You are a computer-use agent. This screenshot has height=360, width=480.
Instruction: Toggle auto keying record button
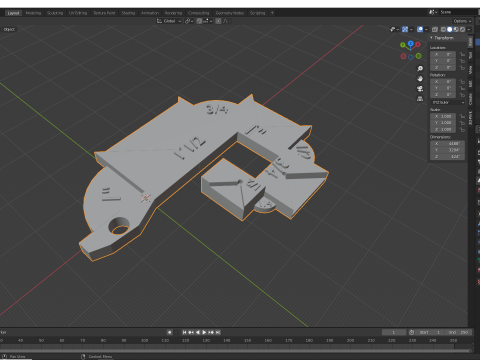169,332
